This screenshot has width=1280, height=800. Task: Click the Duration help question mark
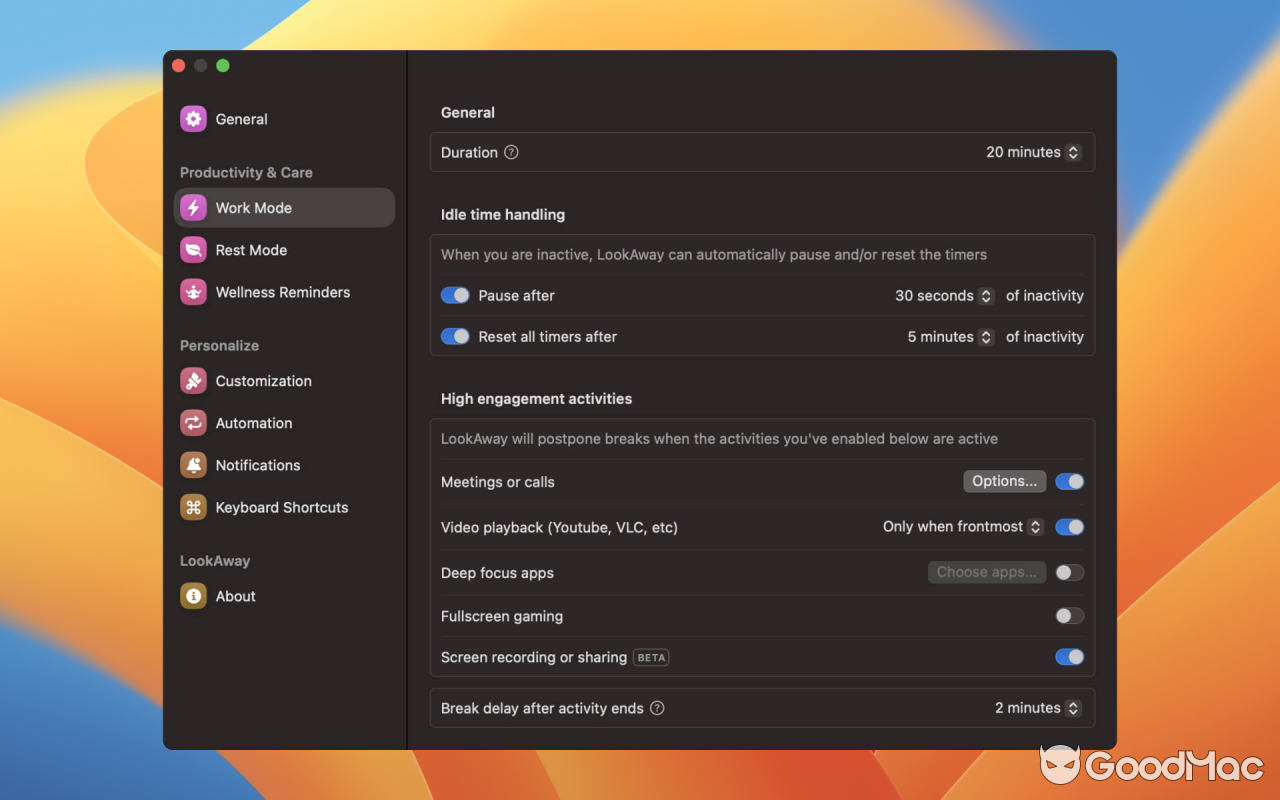click(510, 152)
